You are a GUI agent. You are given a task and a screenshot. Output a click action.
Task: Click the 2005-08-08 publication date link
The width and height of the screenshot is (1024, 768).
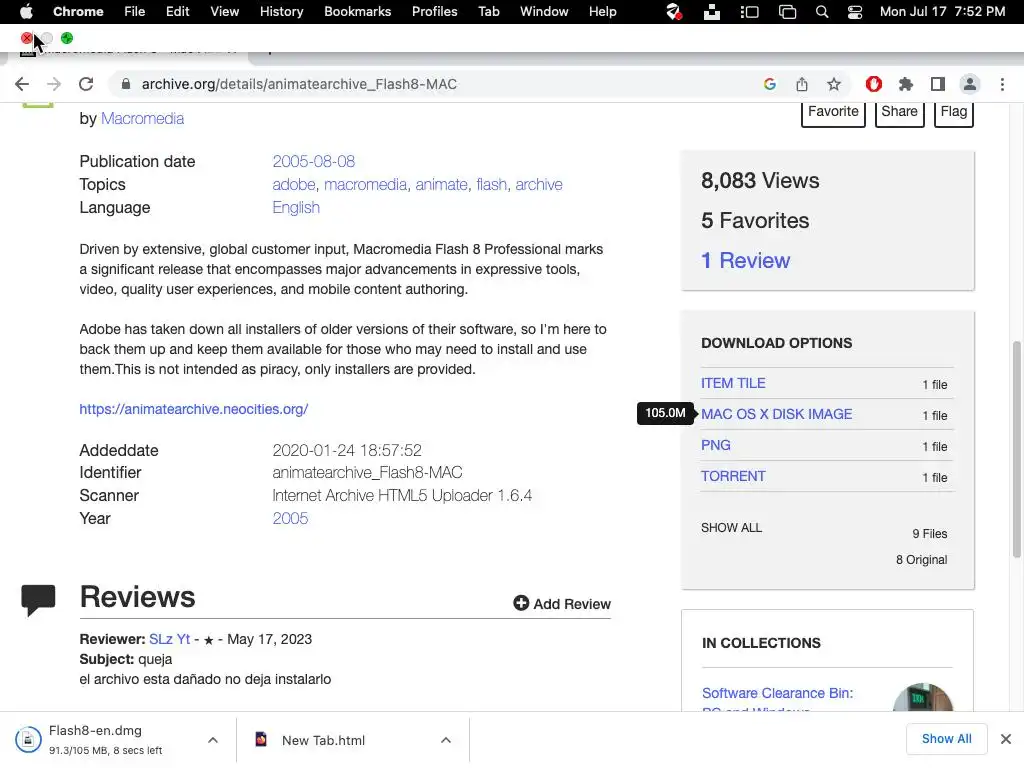pyautogui.click(x=313, y=161)
